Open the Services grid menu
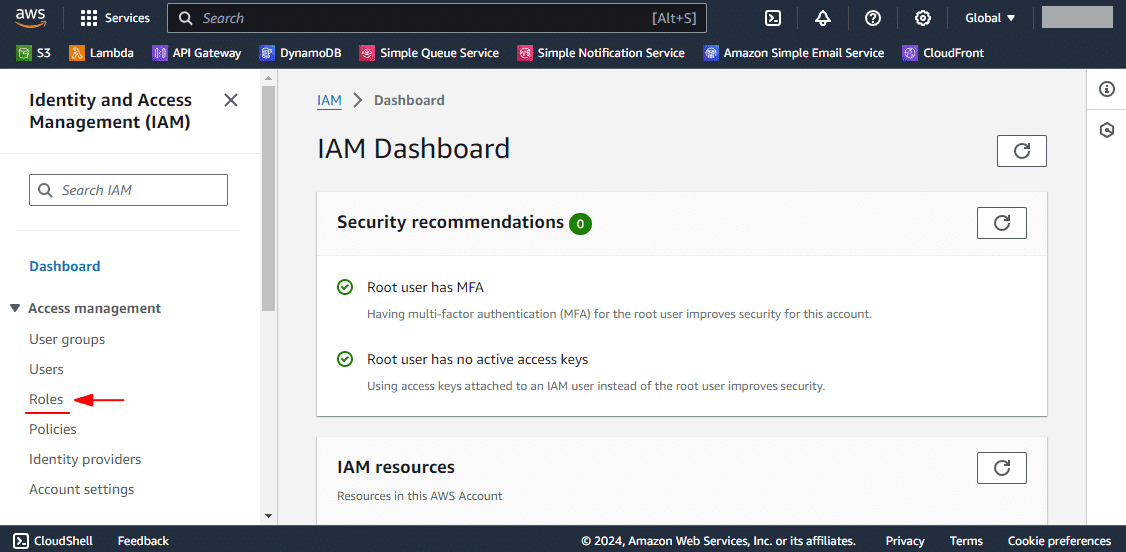The image size is (1126, 552). pos(115,18)
